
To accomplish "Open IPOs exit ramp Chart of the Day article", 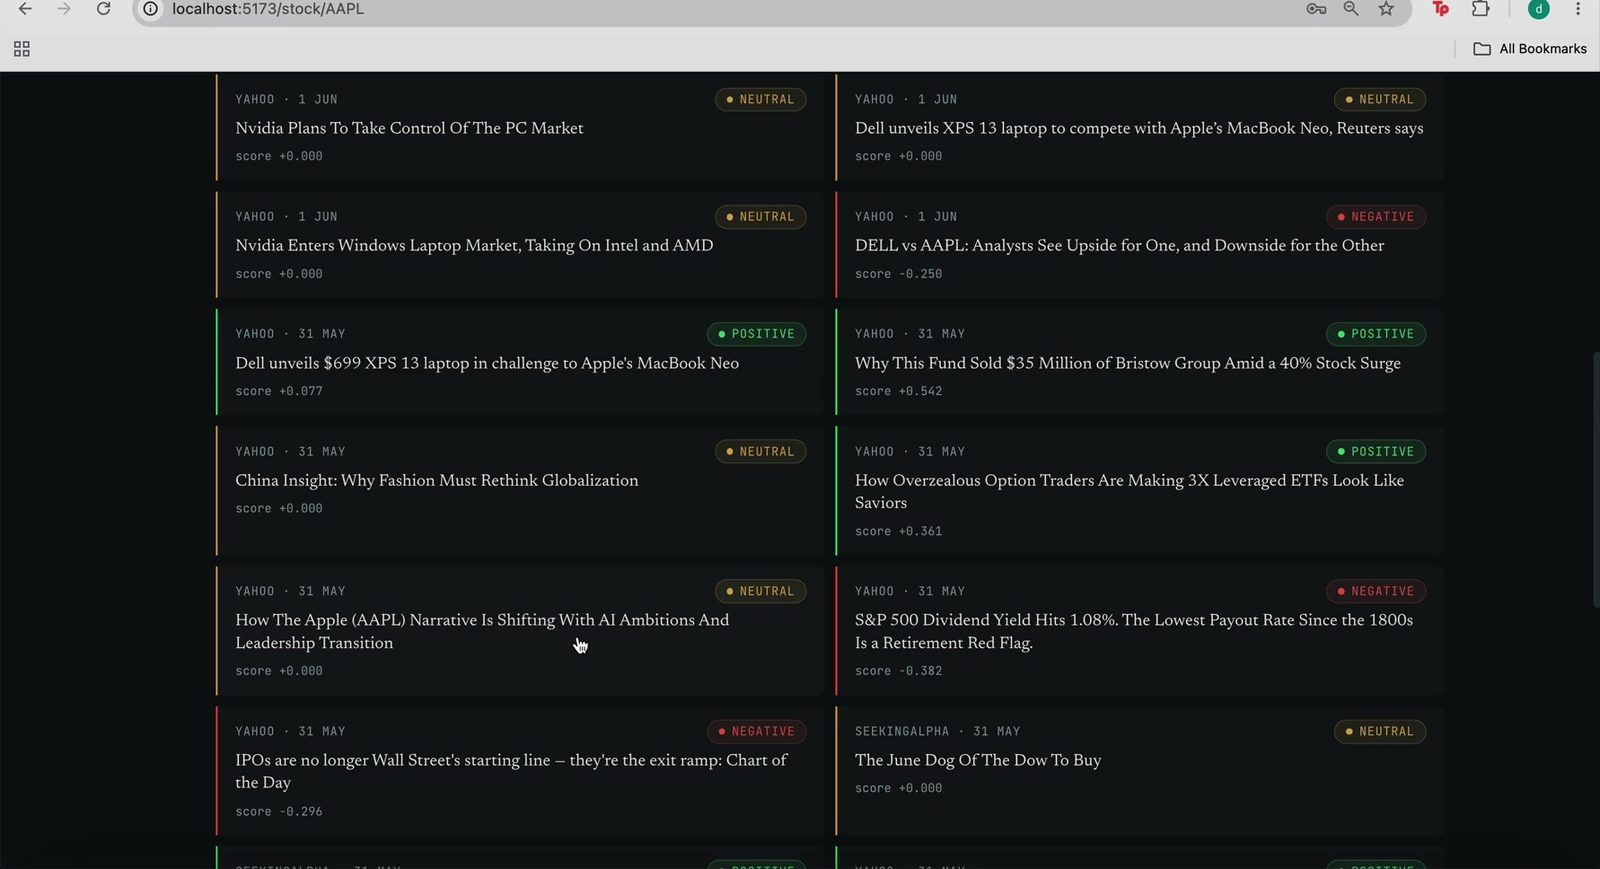I will [x=511, y=771].
